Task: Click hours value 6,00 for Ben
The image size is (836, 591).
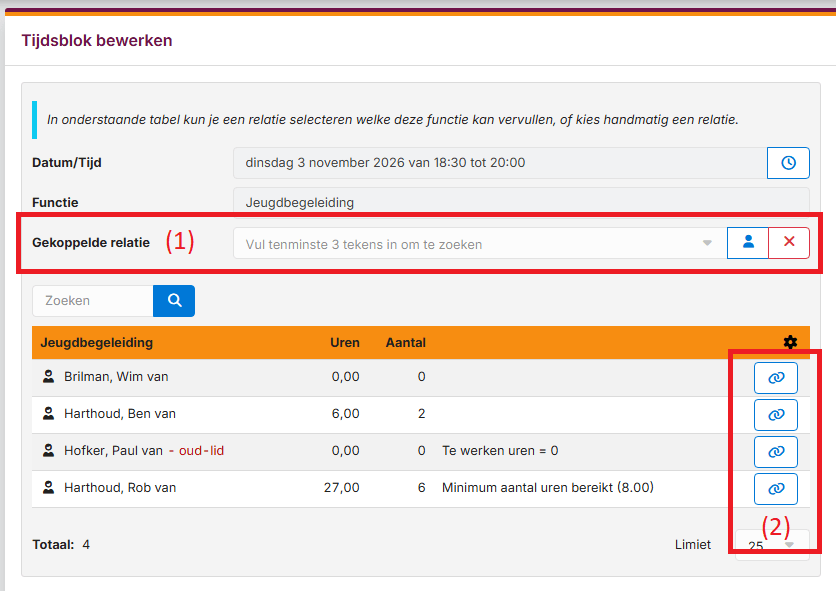Action: pyautogui.click(x=345, y=413)
